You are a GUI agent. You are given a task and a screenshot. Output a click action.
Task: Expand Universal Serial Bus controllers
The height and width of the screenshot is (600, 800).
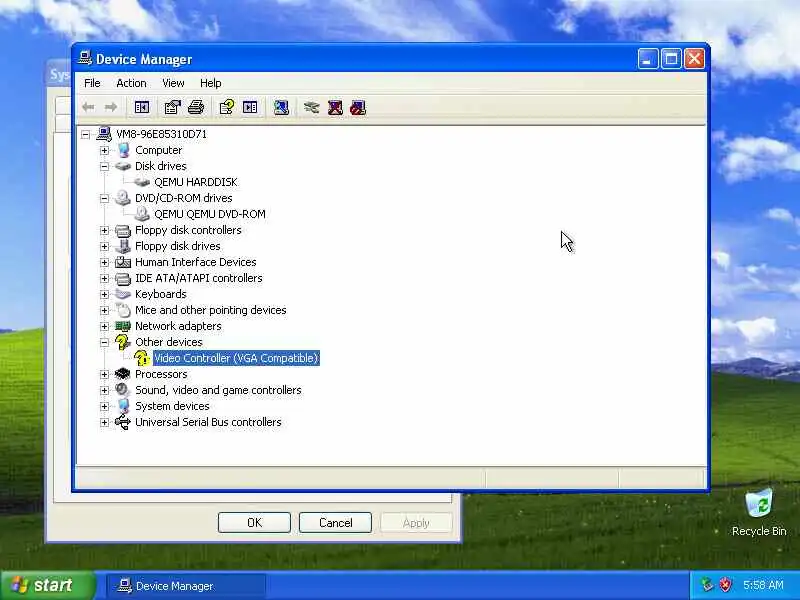(105, 422)
